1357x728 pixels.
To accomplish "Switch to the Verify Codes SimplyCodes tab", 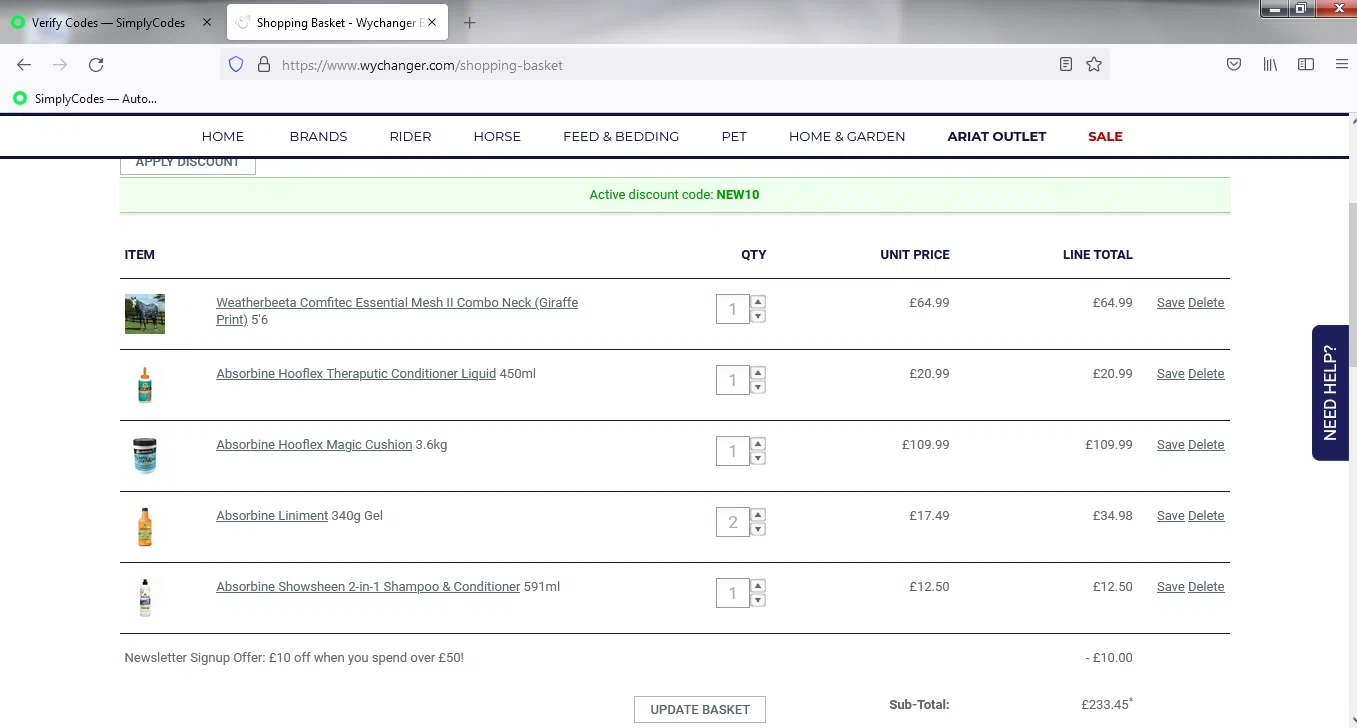I will 108,23.
